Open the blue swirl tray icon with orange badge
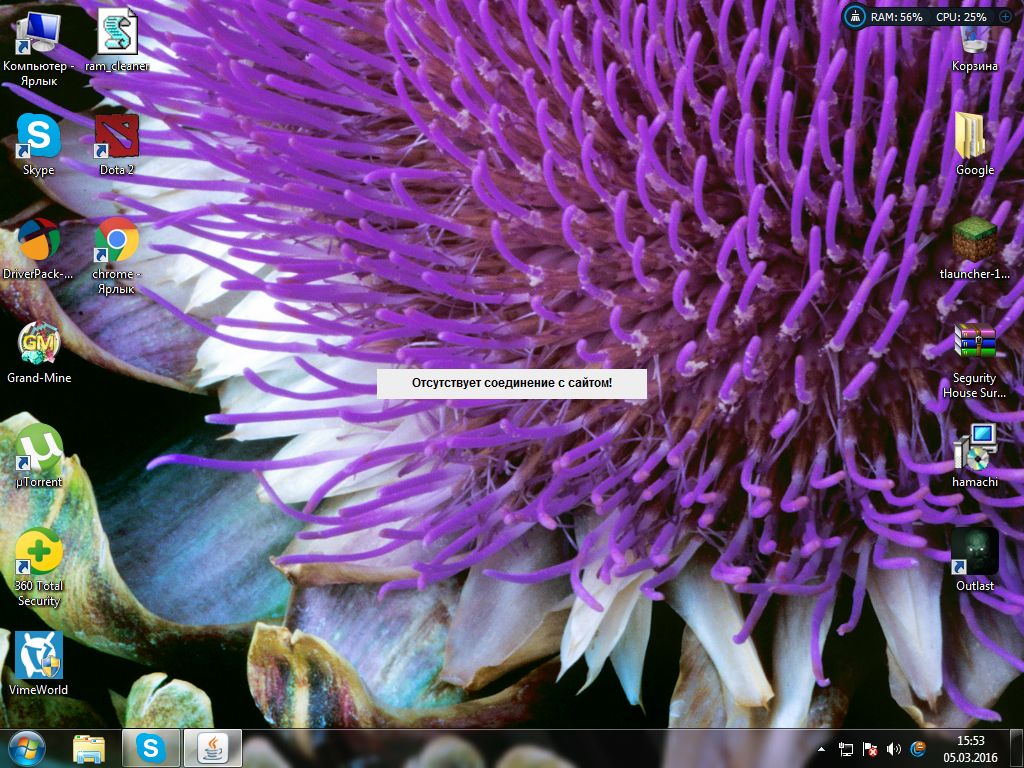 coord(918,749)
